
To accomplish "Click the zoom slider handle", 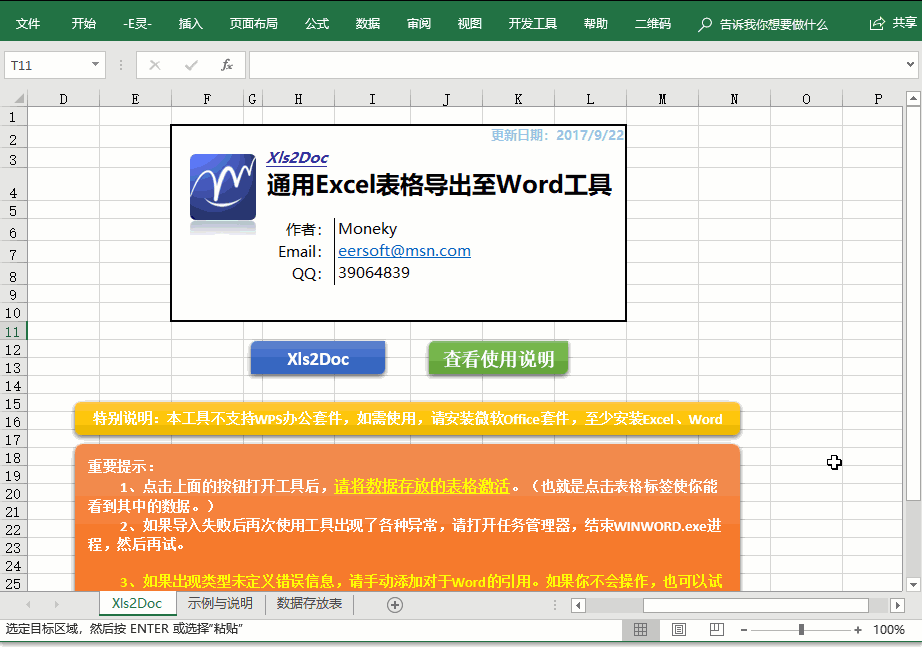I will (x=801, y=630).
